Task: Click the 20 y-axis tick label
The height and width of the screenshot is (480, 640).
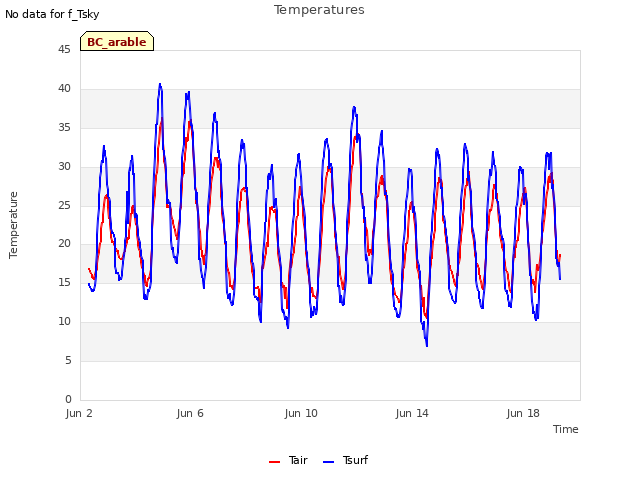Action: pos(64,244)
